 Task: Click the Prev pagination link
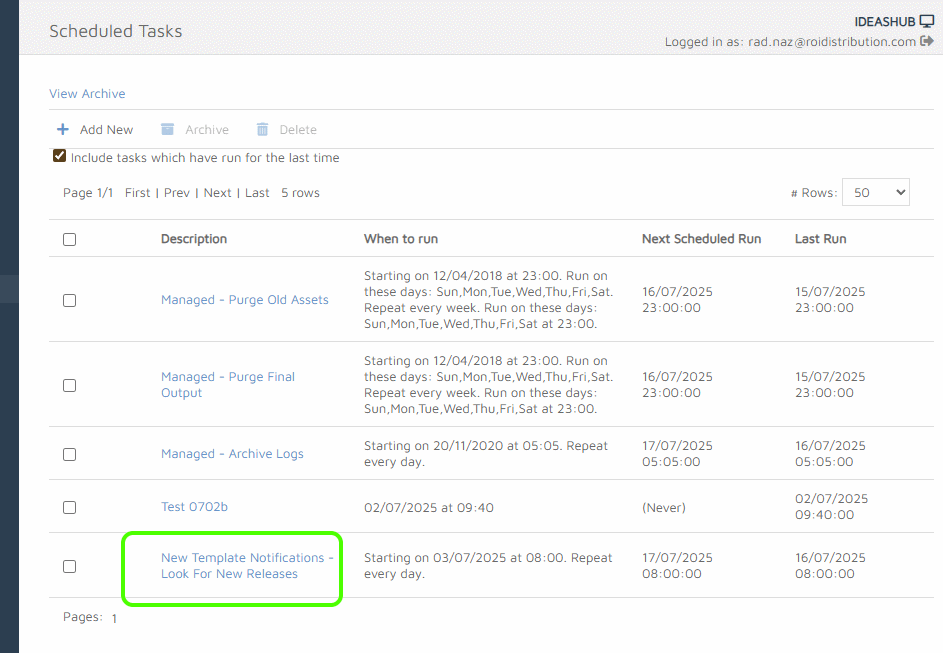tap(177, 193)
